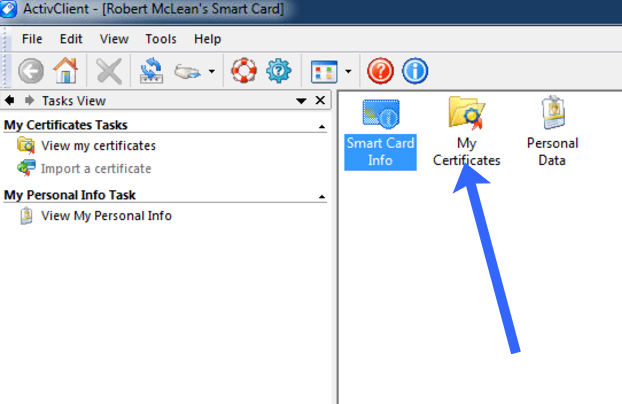Click the smart card reader icon
Viewport: 622px width, 404px height.
click(x=187, y=71)
